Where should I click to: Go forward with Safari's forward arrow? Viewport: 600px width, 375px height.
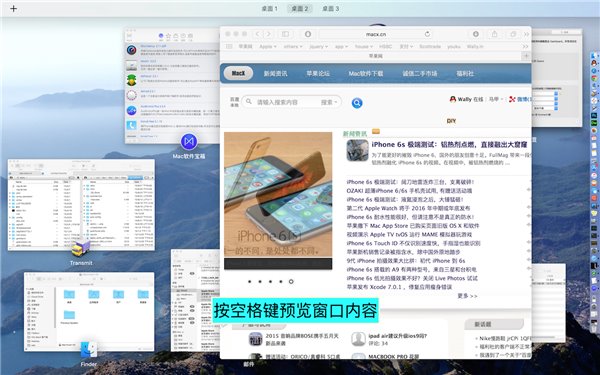click(269, 34)
